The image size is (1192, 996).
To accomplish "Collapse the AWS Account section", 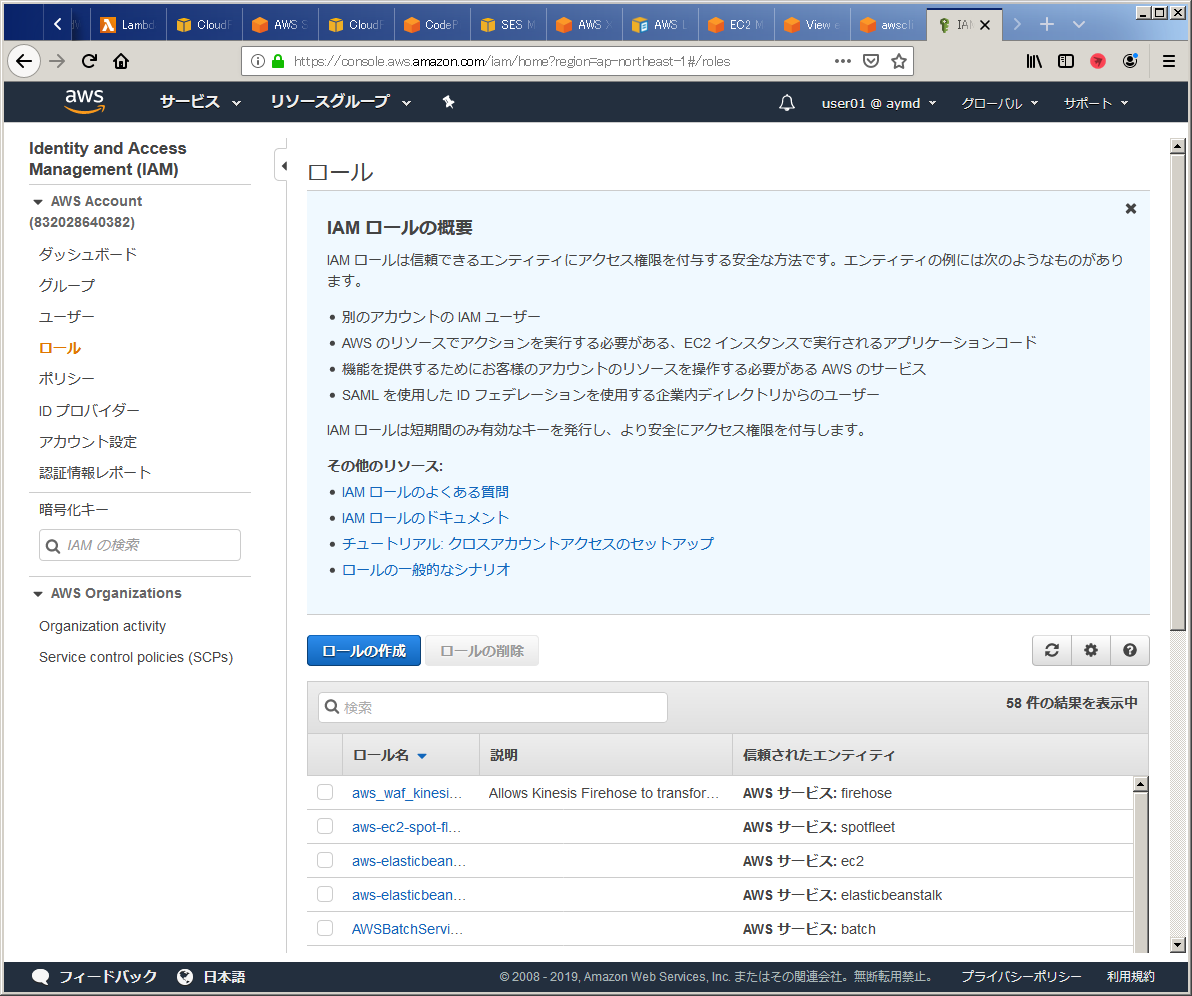I will tap(37, 201).
